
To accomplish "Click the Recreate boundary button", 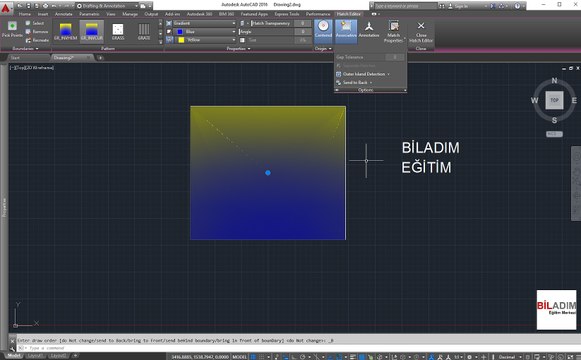I will pyautogui.click(x=37, y=40).
